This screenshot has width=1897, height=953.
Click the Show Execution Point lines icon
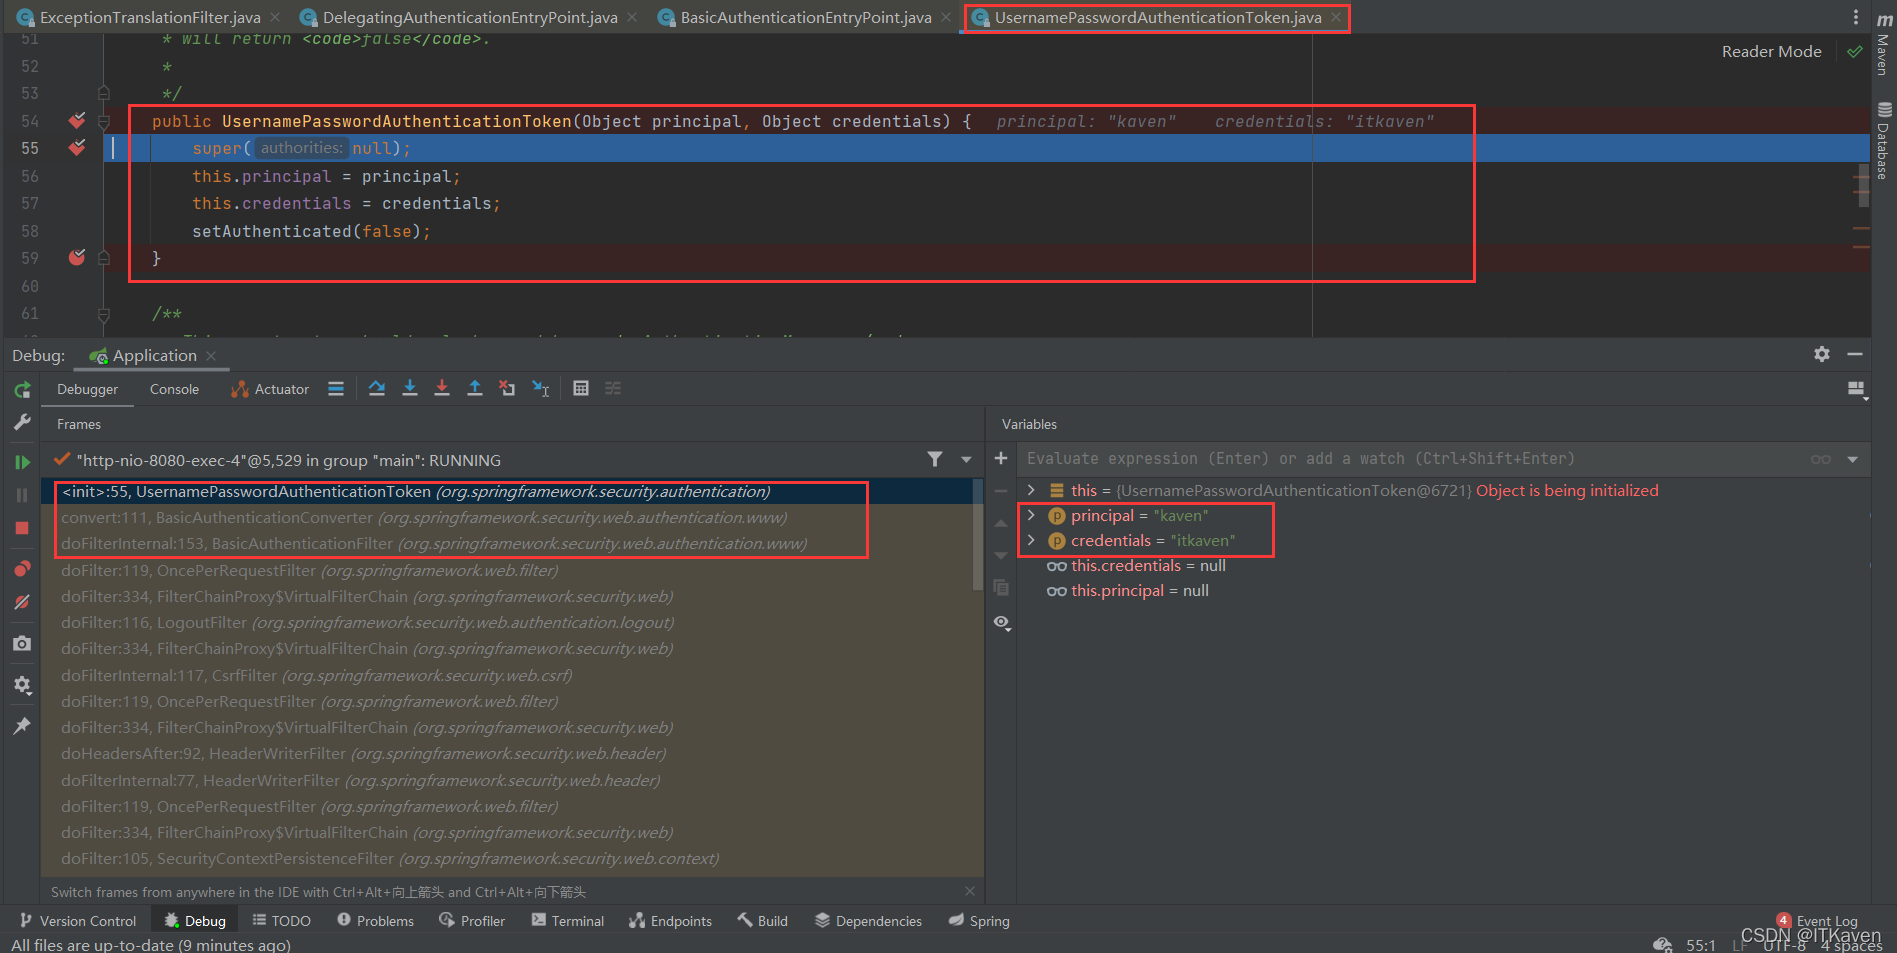coord(336,389)
